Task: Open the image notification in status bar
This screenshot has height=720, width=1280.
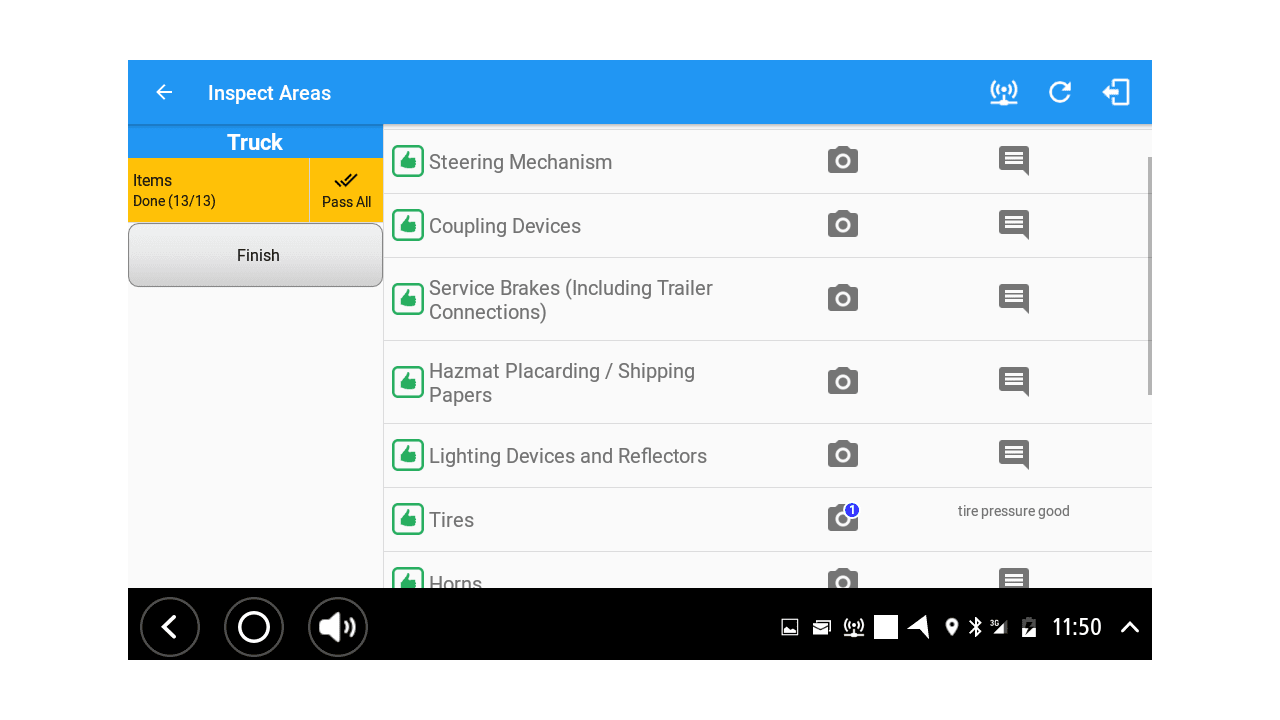Action: coord(790,627)
